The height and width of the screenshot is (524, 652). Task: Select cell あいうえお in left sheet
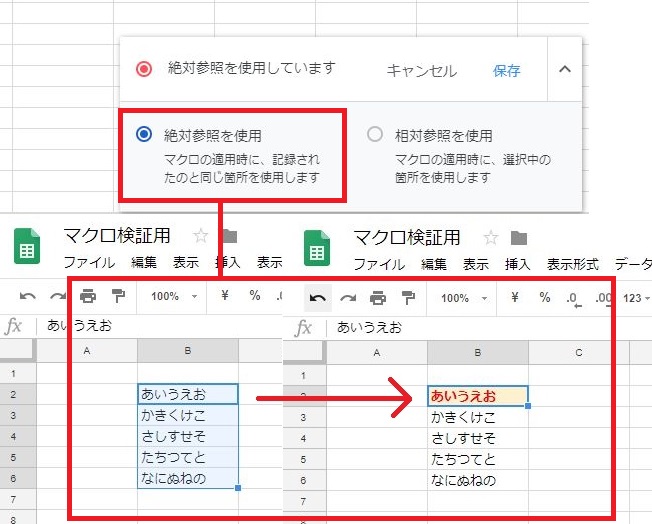click(188, 394)
